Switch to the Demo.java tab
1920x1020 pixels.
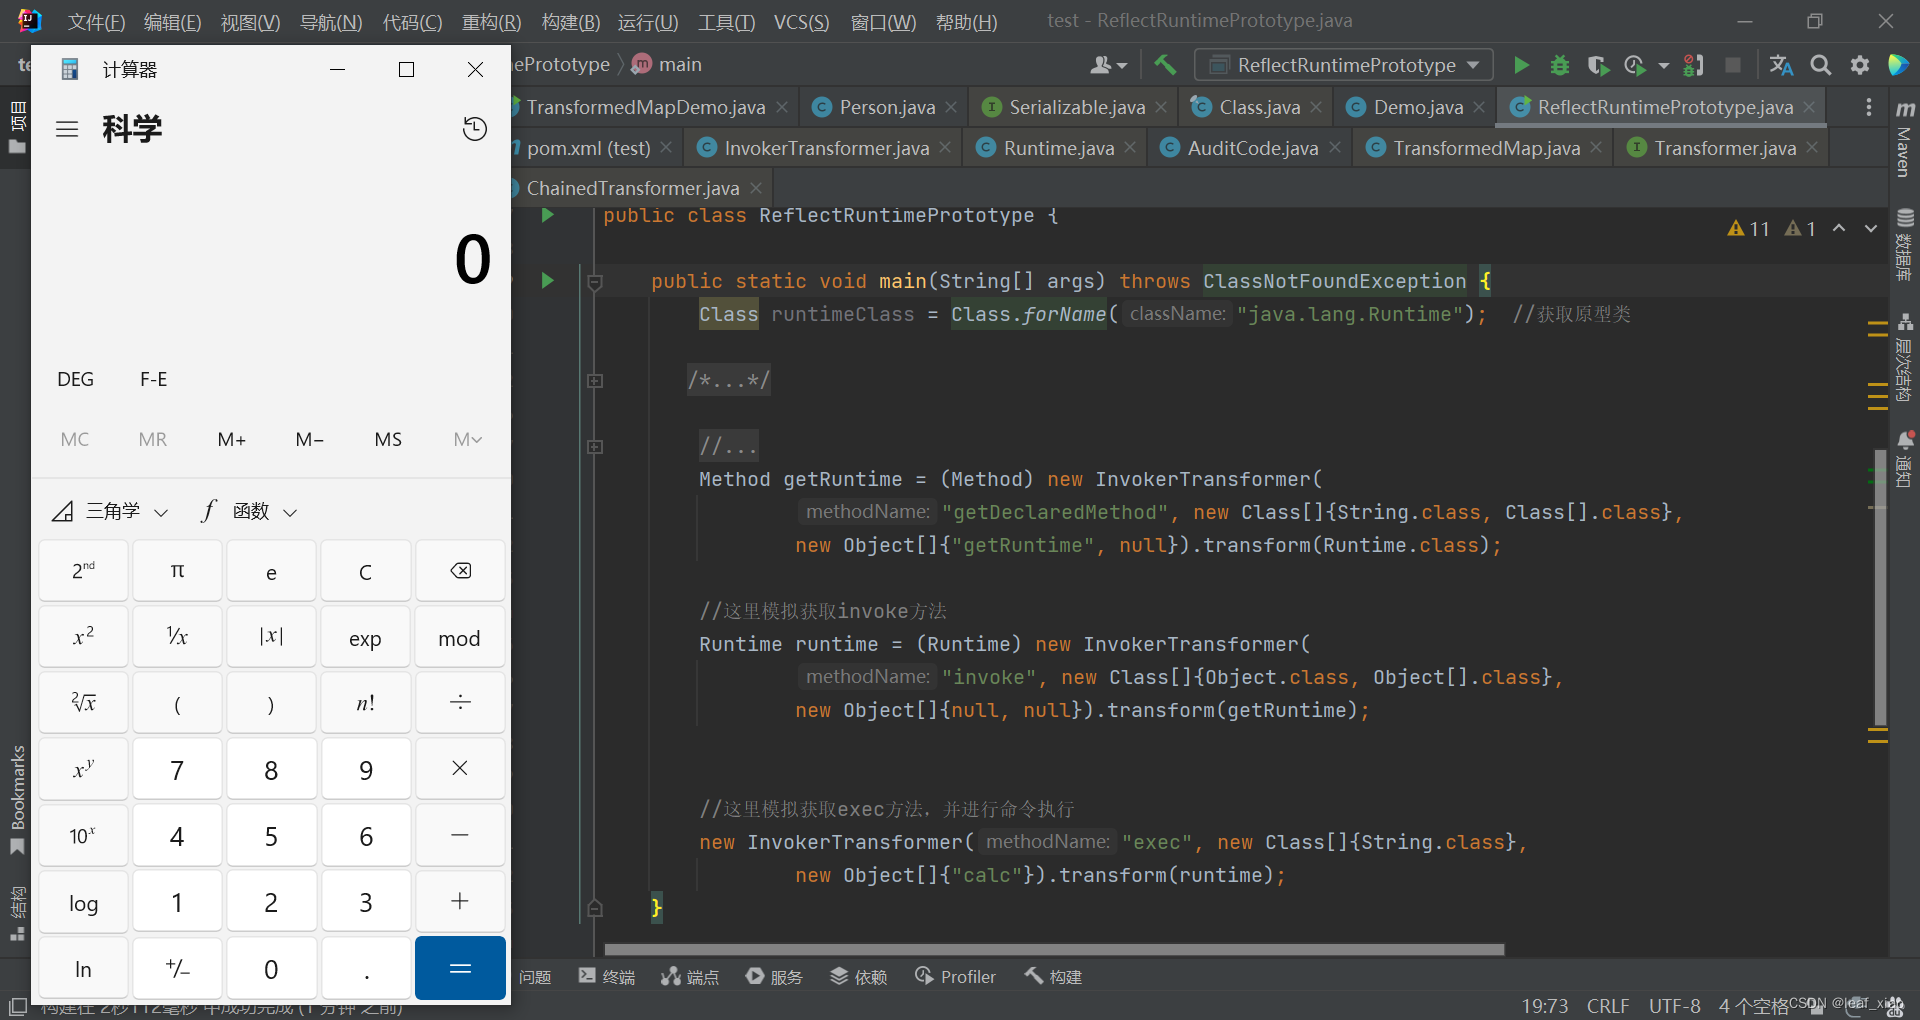(x=1417, y=107)
